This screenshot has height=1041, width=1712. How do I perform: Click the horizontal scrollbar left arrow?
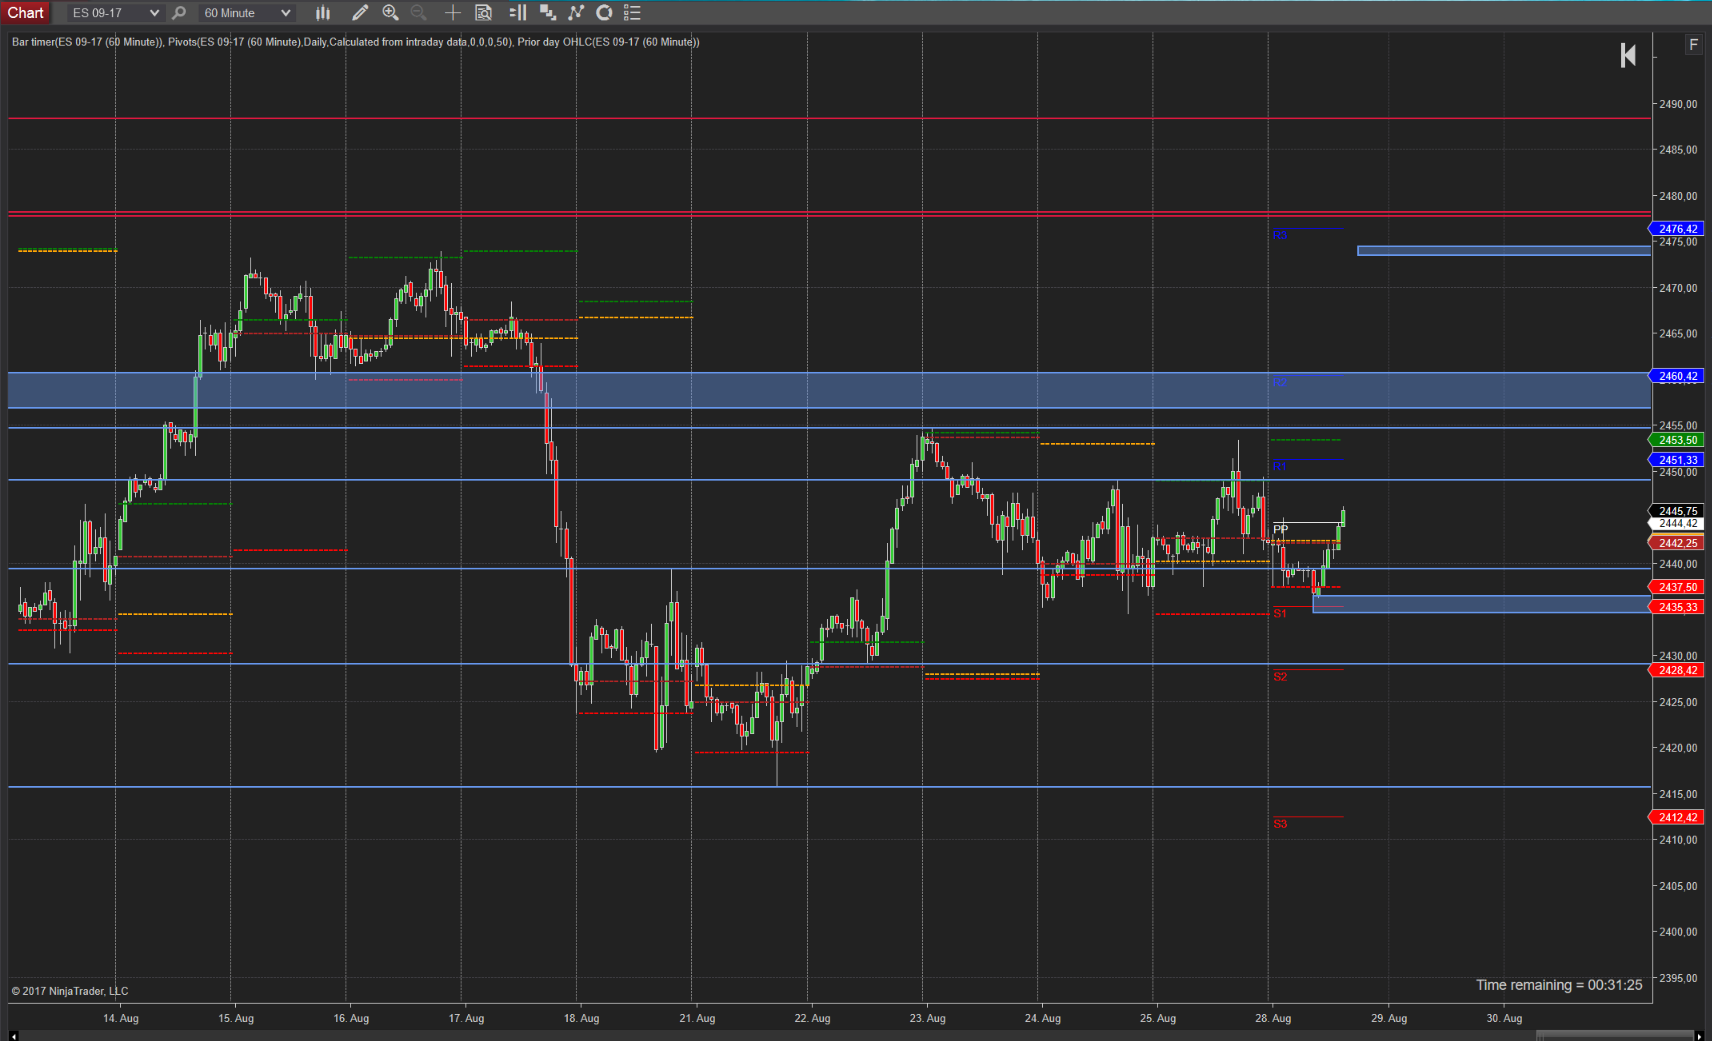[14, 1036]
